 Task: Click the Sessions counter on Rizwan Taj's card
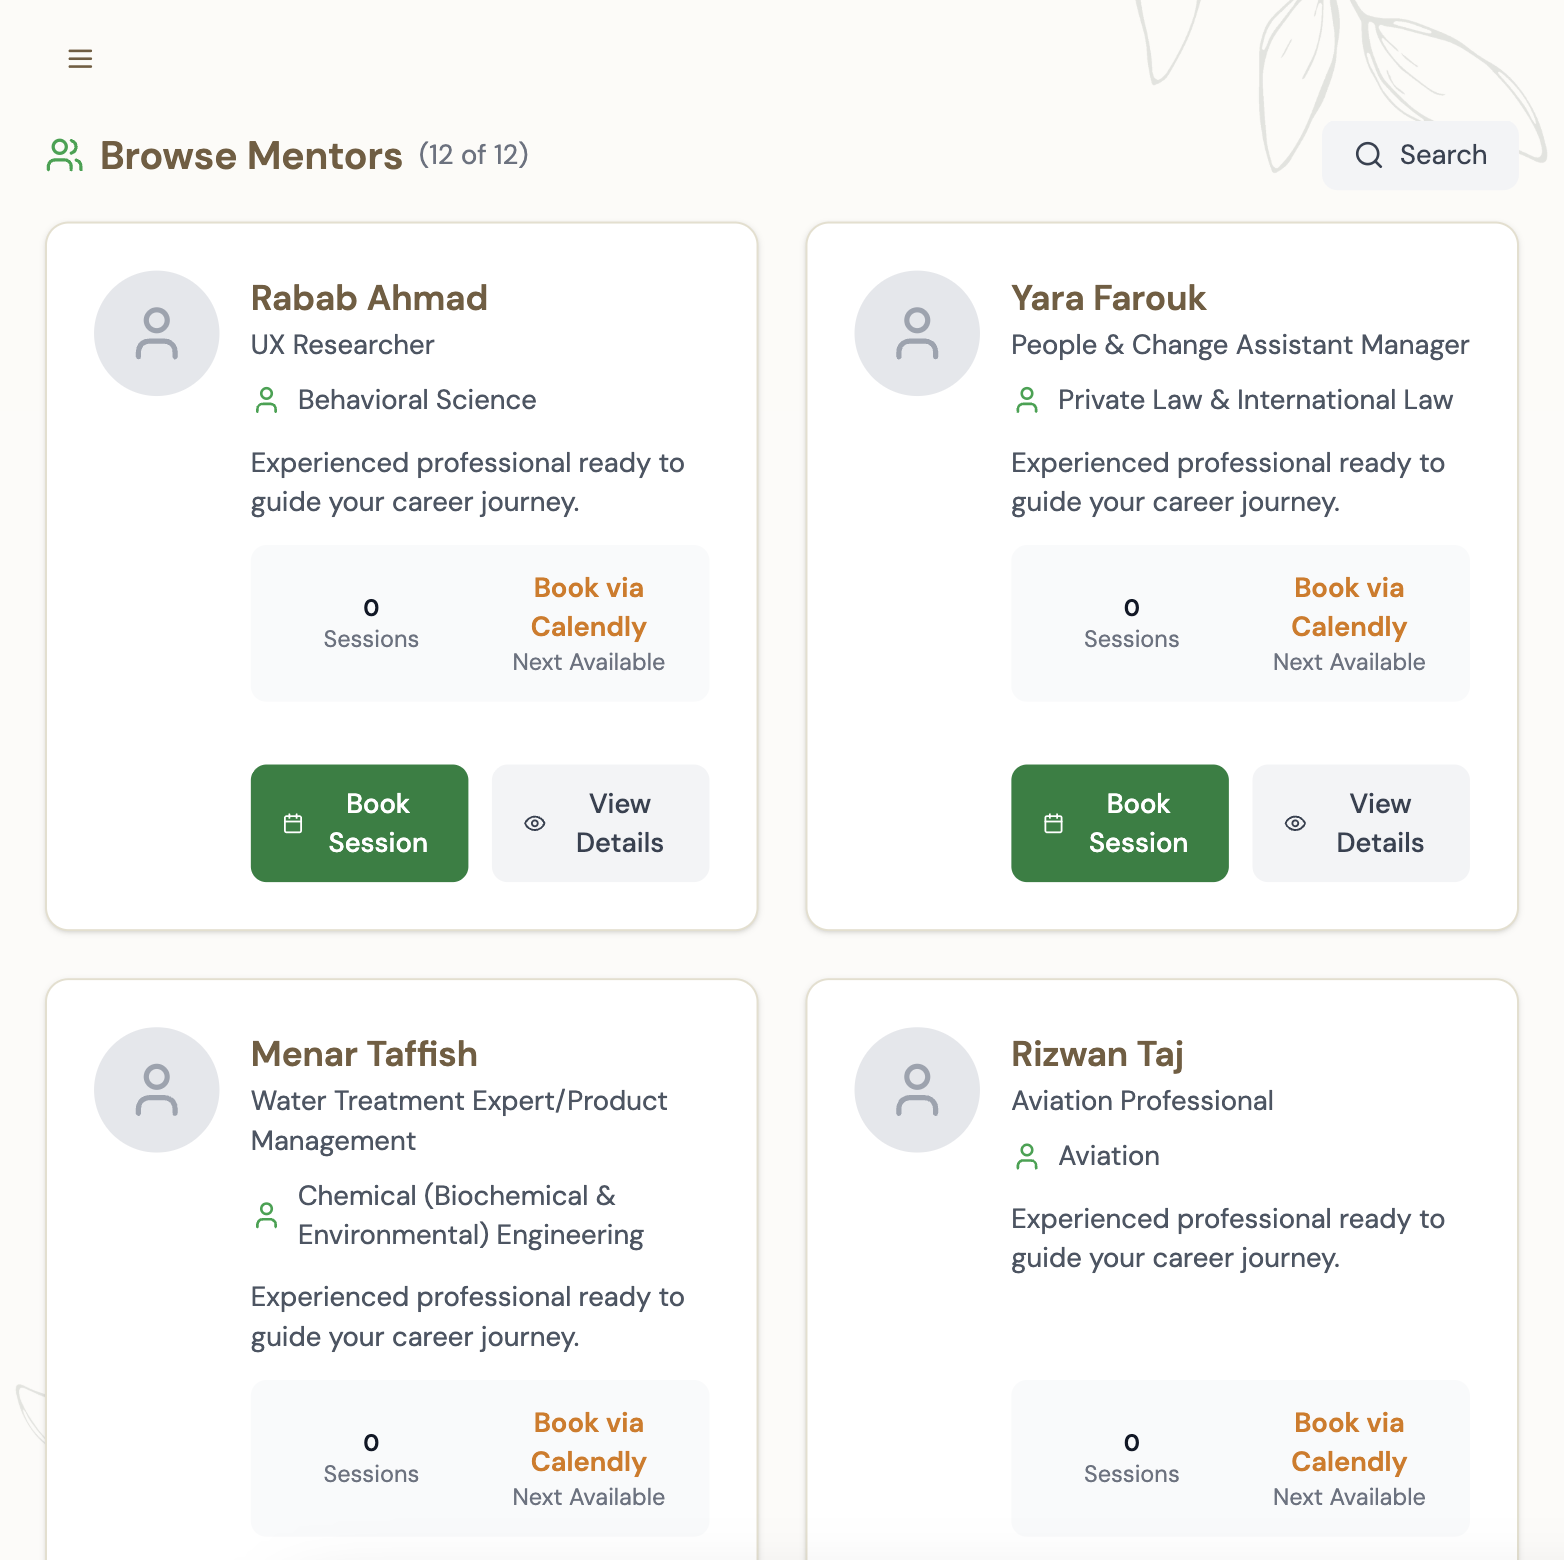point(1131,1456)
